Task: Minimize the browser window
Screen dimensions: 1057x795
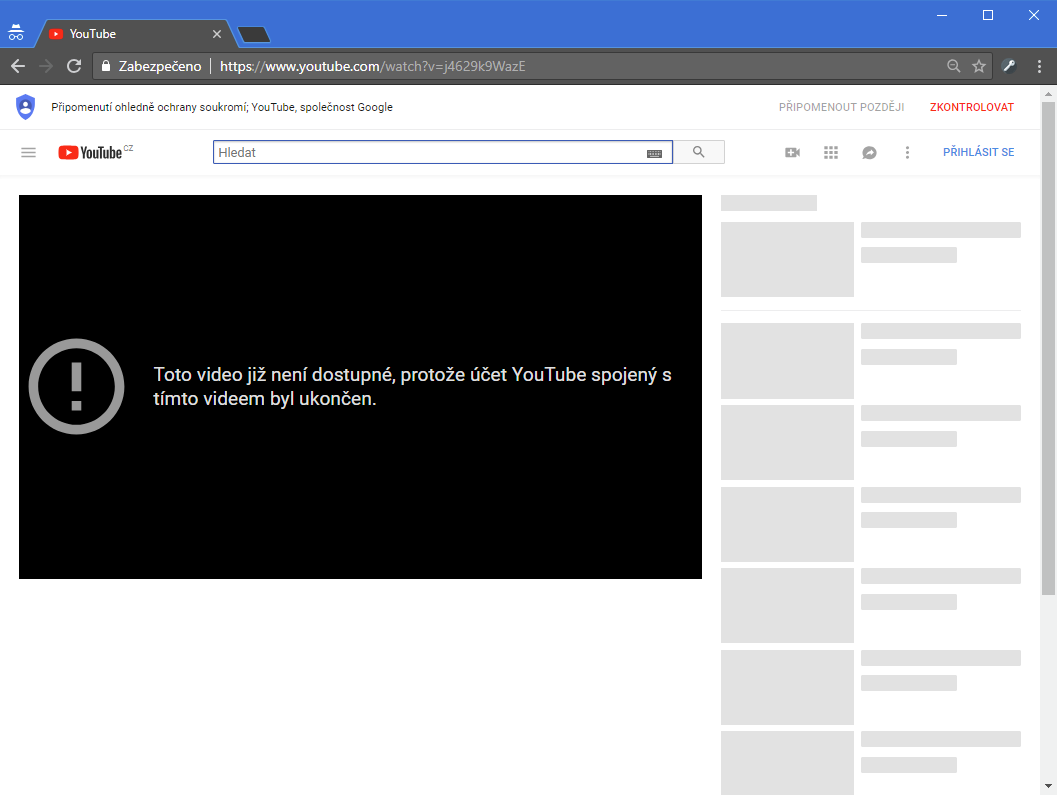Action: (x=942, y=15)
